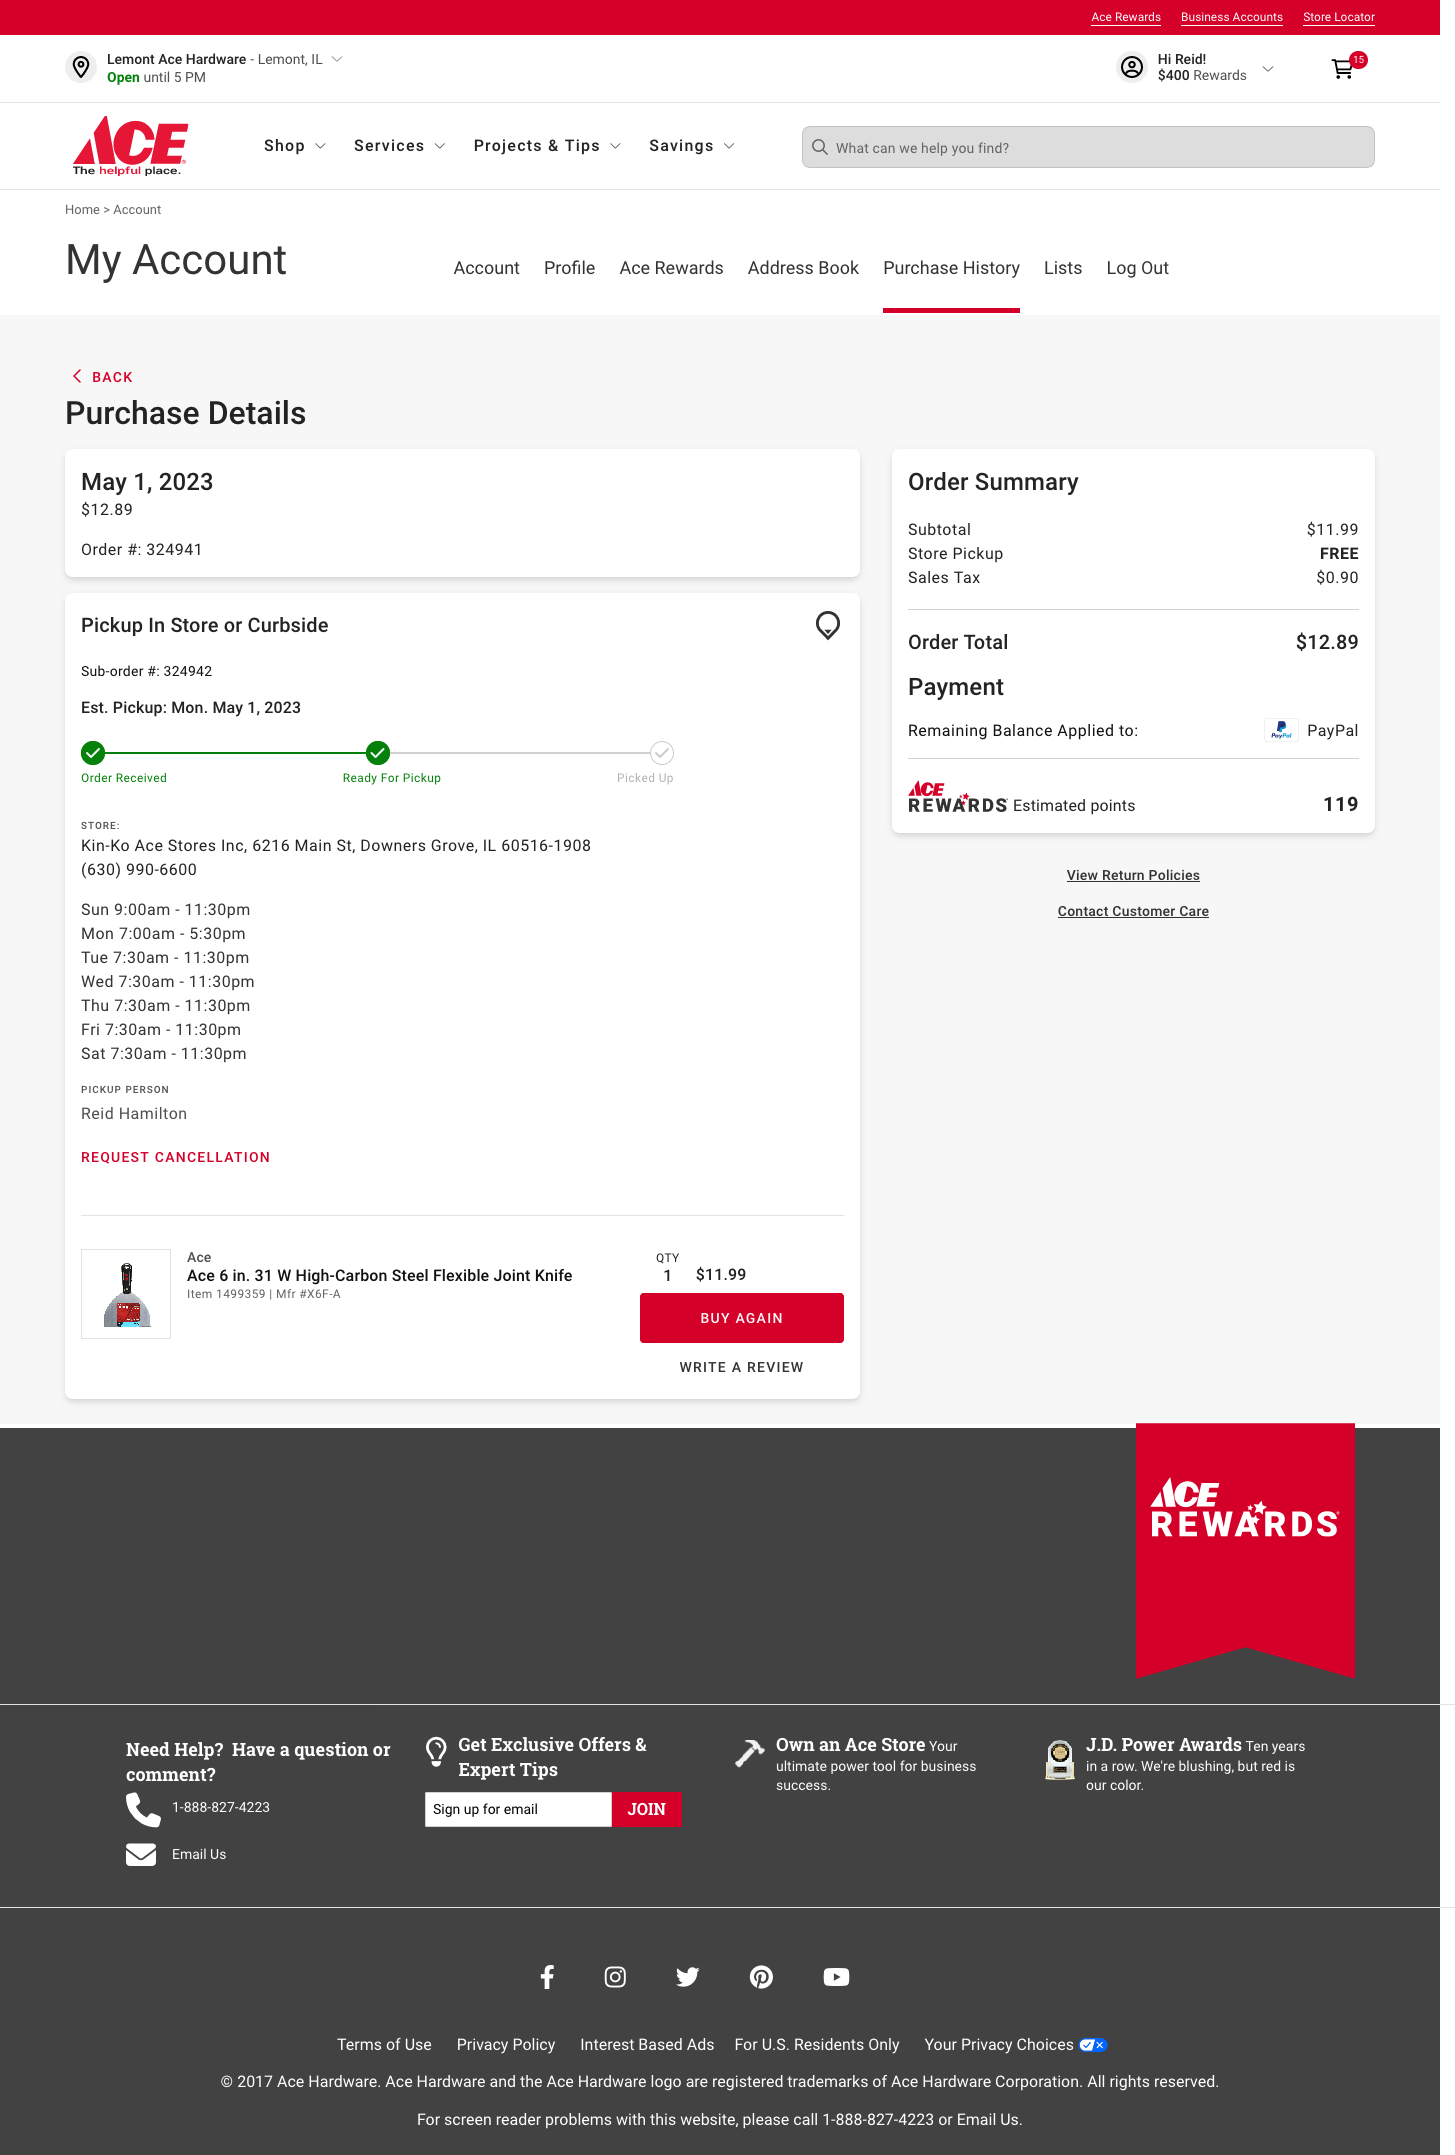Viewport: 1455px width, 2155px height.
Task: Open the shopping cart icon
Action: pos(1342,68)
